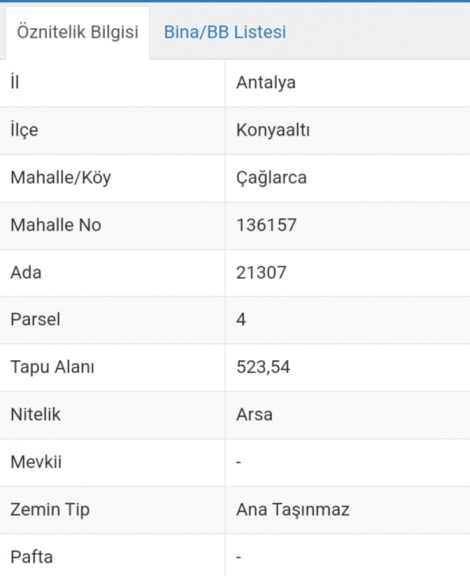Click the Mahalle/Köy label

[61, 178]
